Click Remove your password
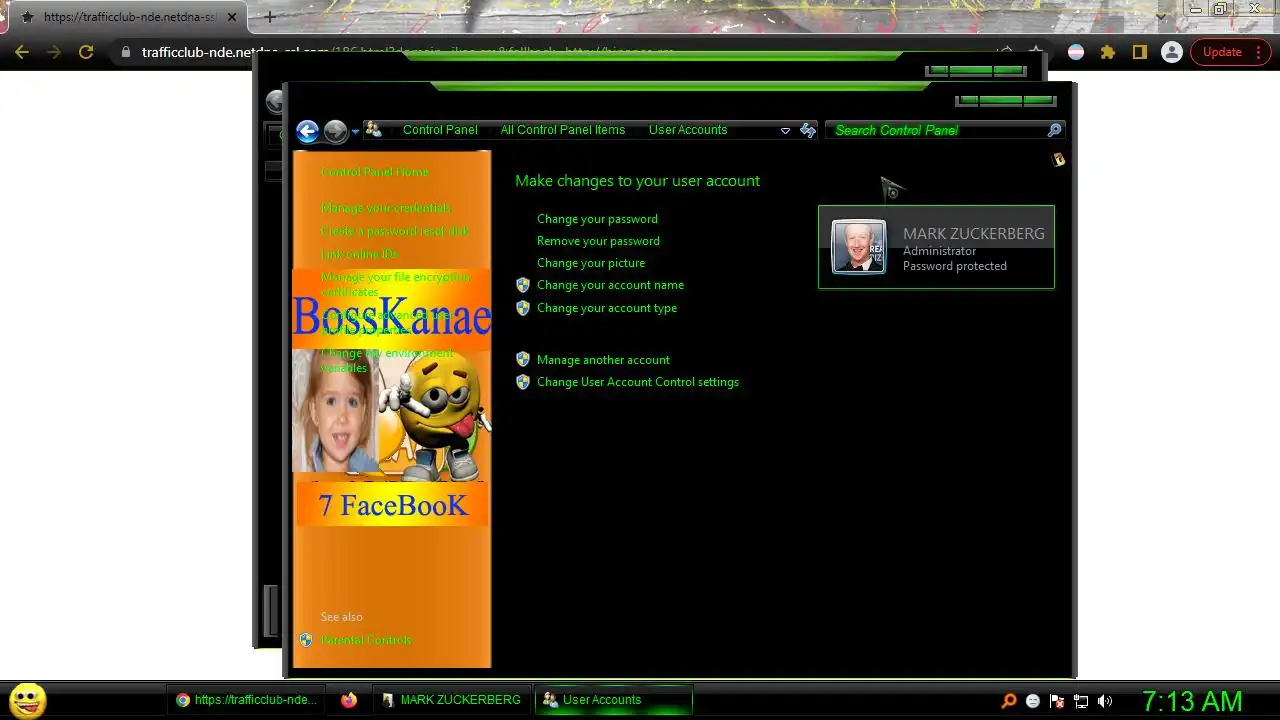1280x720 pixels. [x=598, y=241]
